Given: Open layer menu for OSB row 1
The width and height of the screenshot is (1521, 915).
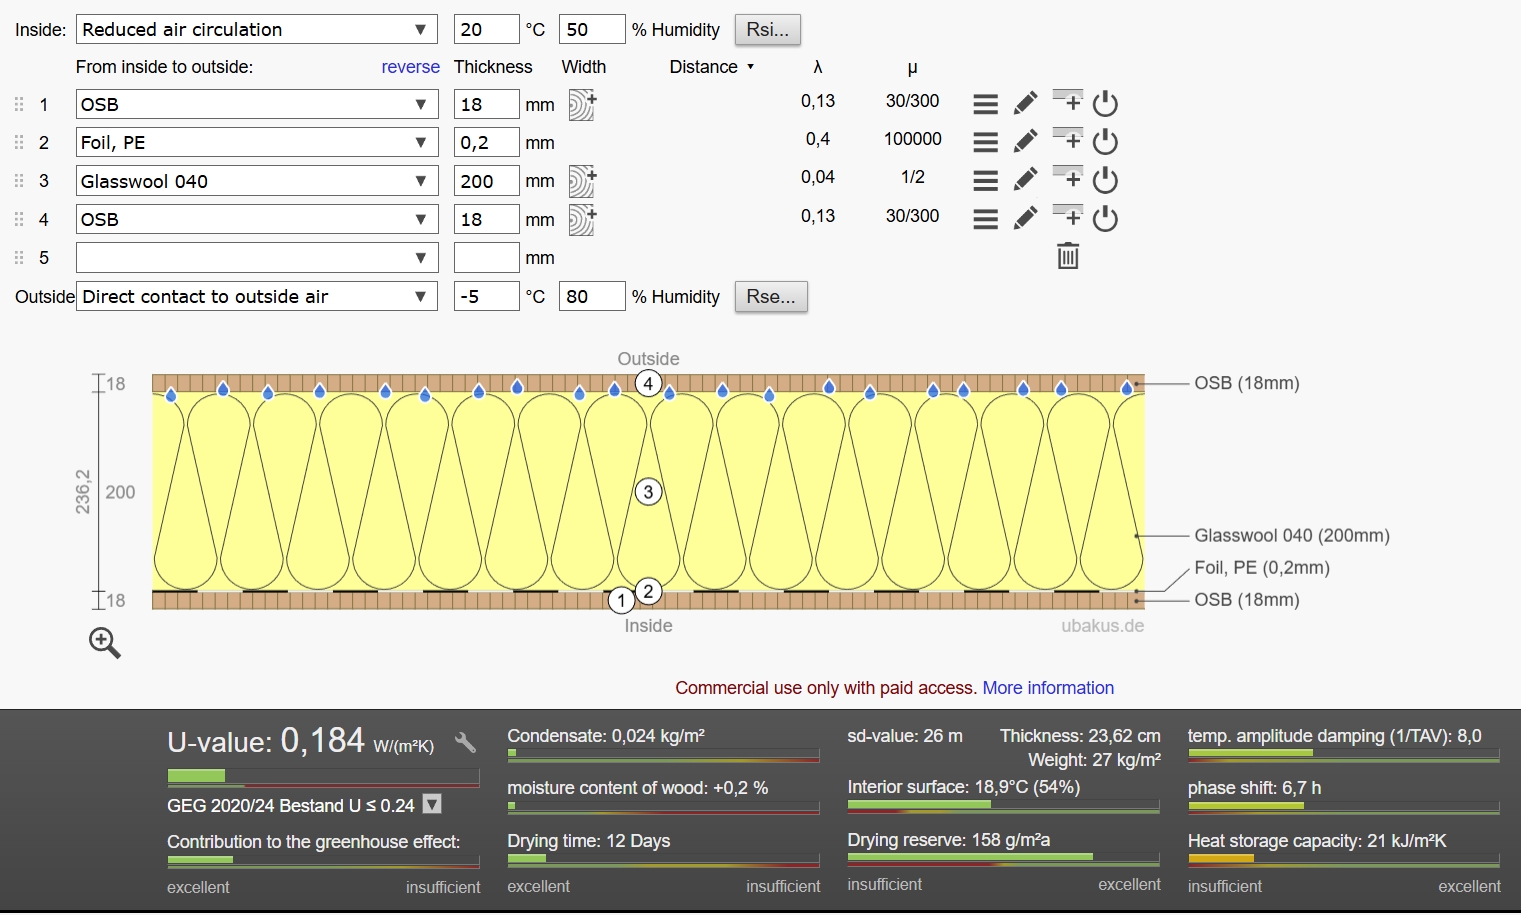Looking at the screenshot, I should [985, 104].
